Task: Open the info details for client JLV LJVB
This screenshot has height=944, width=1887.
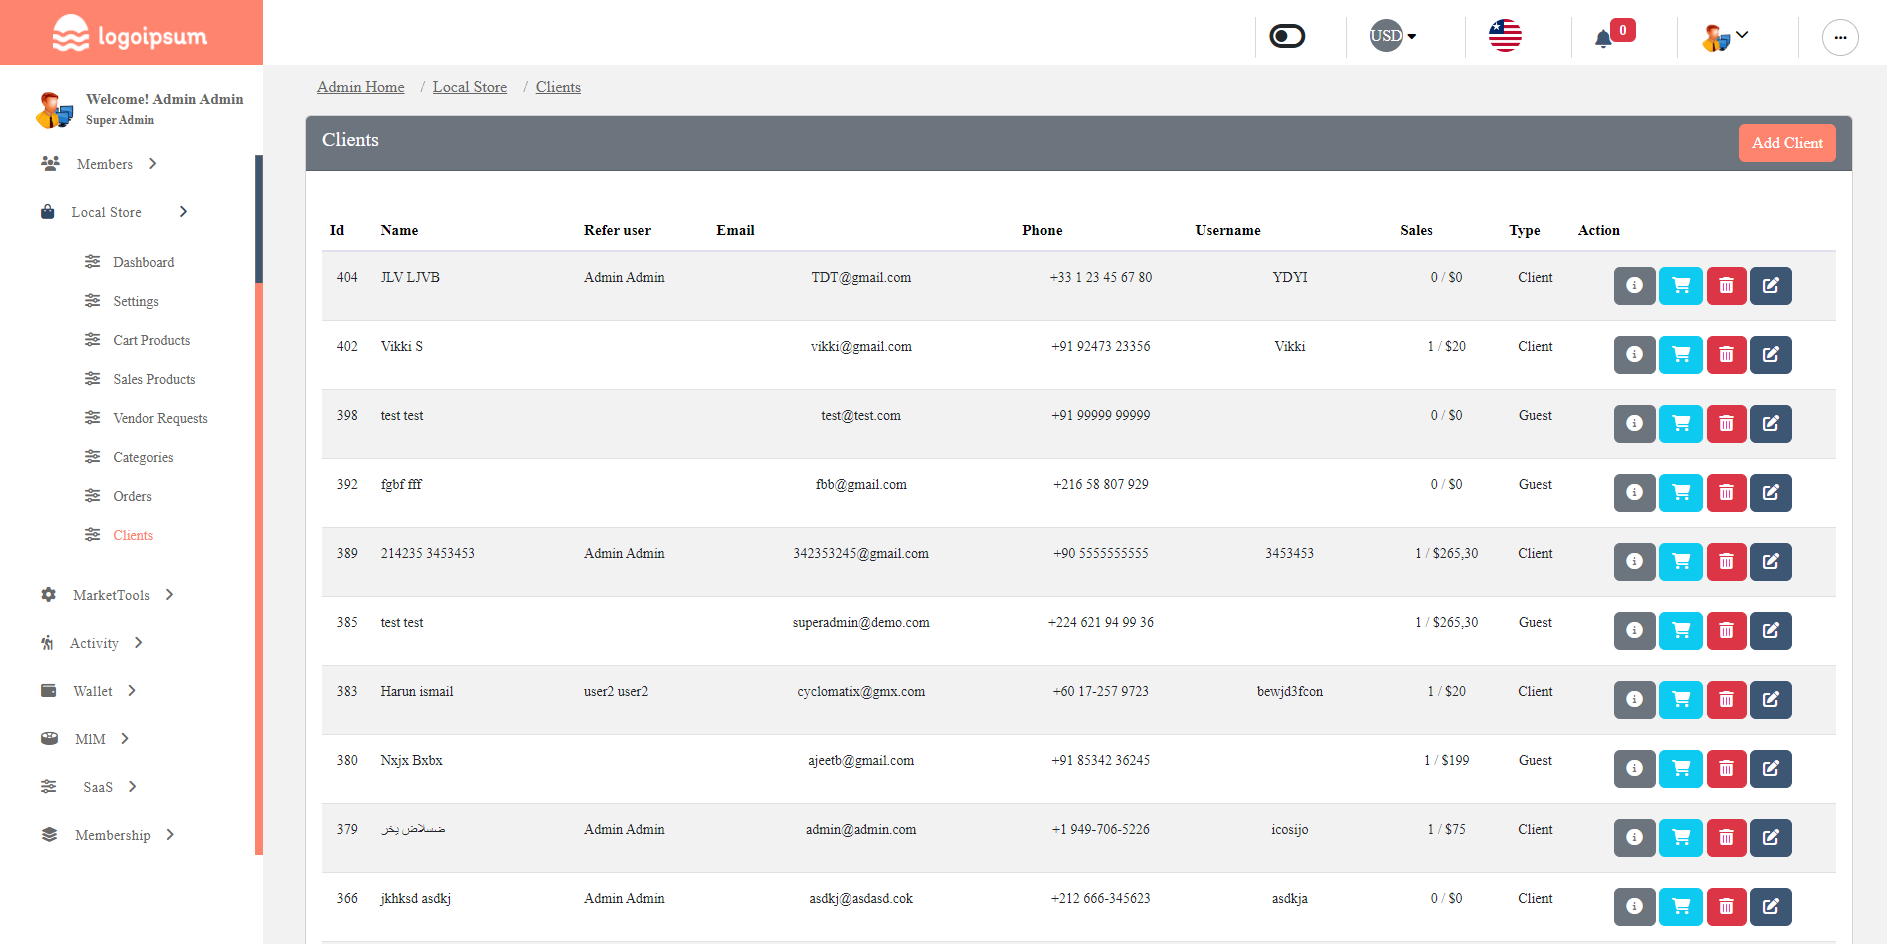Action: [x=1634, y=286]
